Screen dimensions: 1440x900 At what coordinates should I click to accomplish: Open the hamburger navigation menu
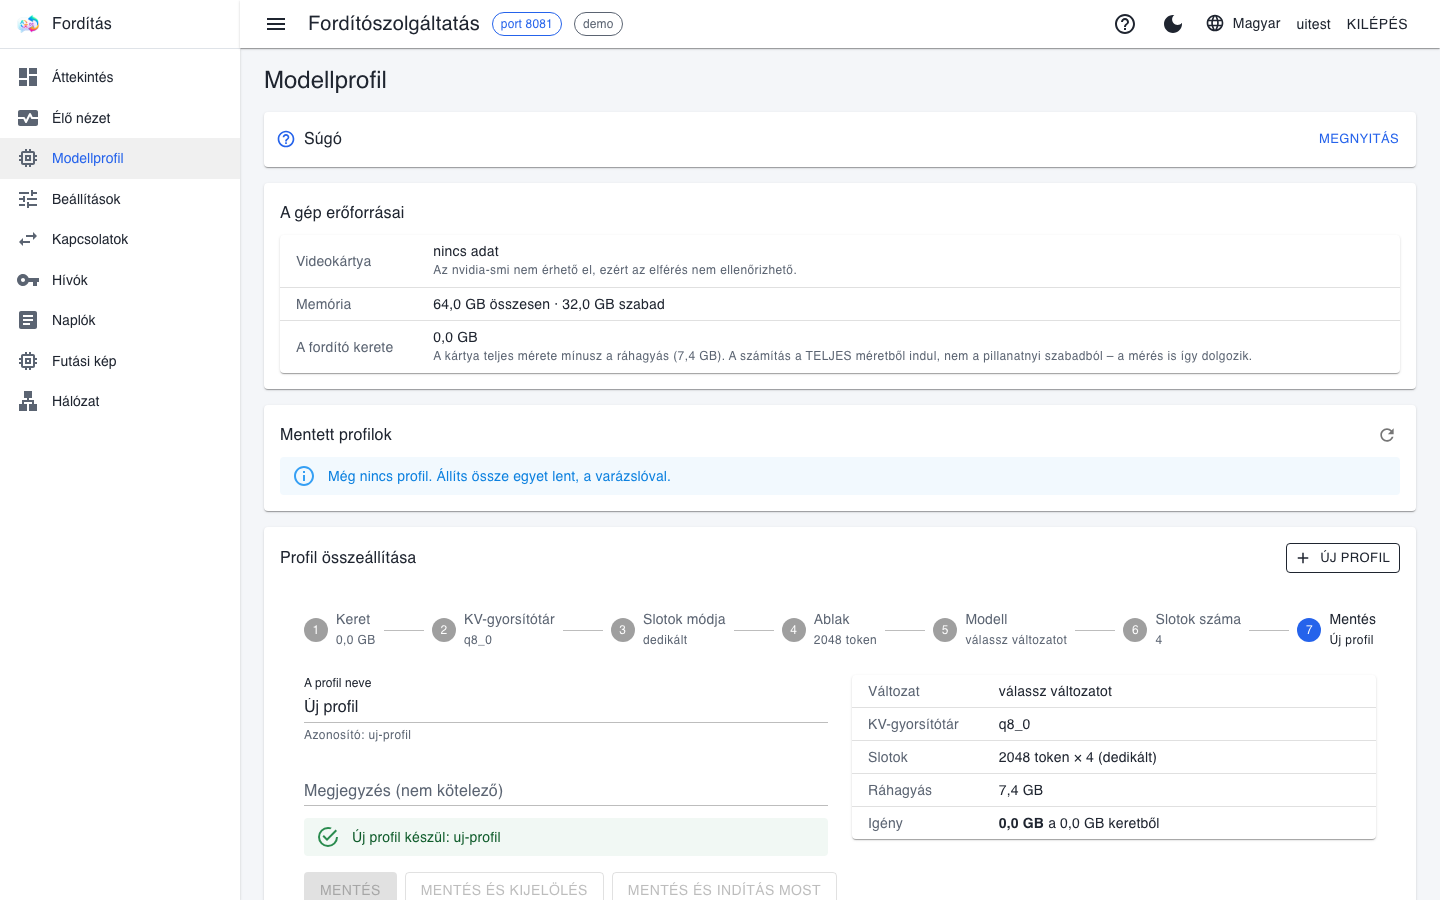point(276,24)
